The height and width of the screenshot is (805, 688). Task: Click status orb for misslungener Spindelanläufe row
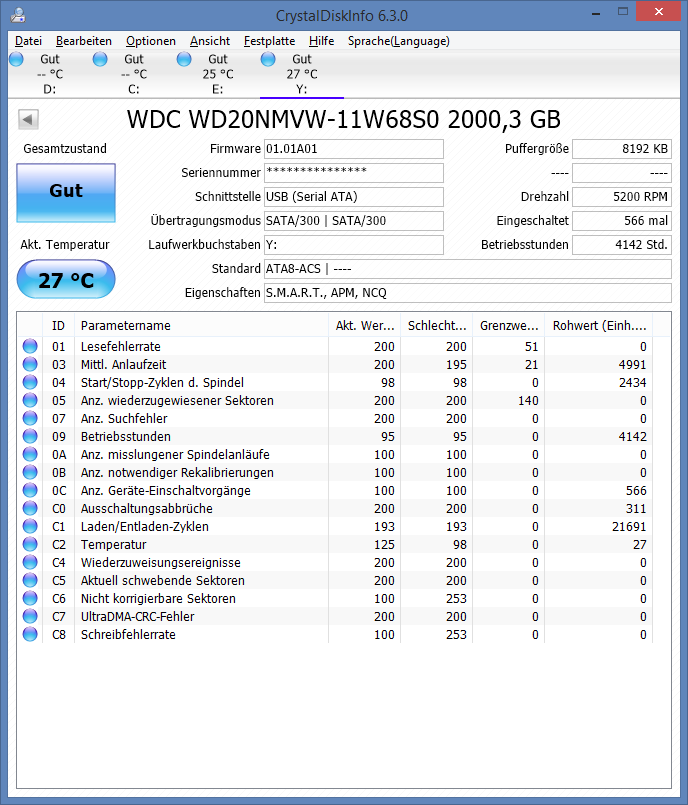click(30, 454)
